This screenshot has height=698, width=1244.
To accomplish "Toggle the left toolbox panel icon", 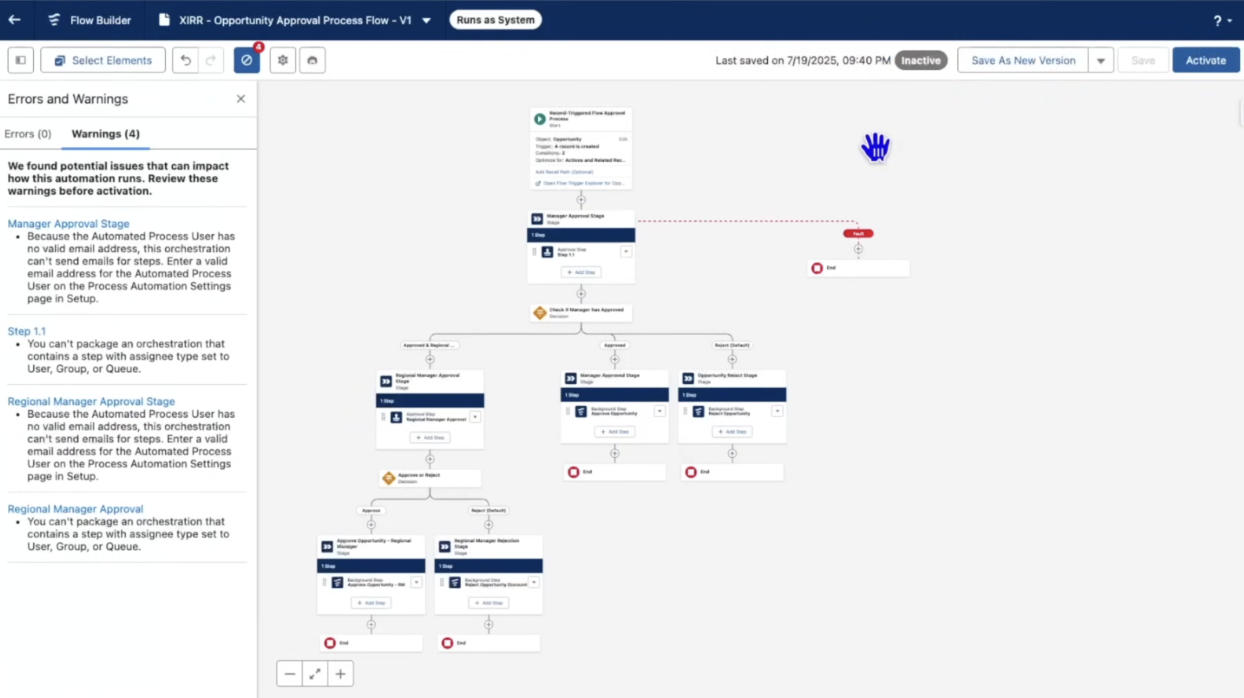I will click(x=21, y=60).
